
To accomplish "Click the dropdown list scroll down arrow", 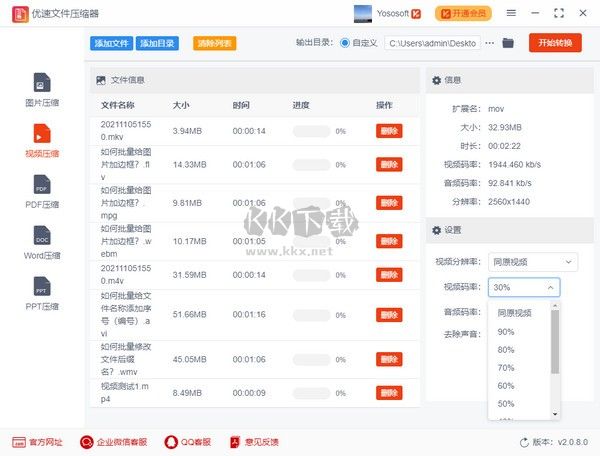I will pos(555,414).
